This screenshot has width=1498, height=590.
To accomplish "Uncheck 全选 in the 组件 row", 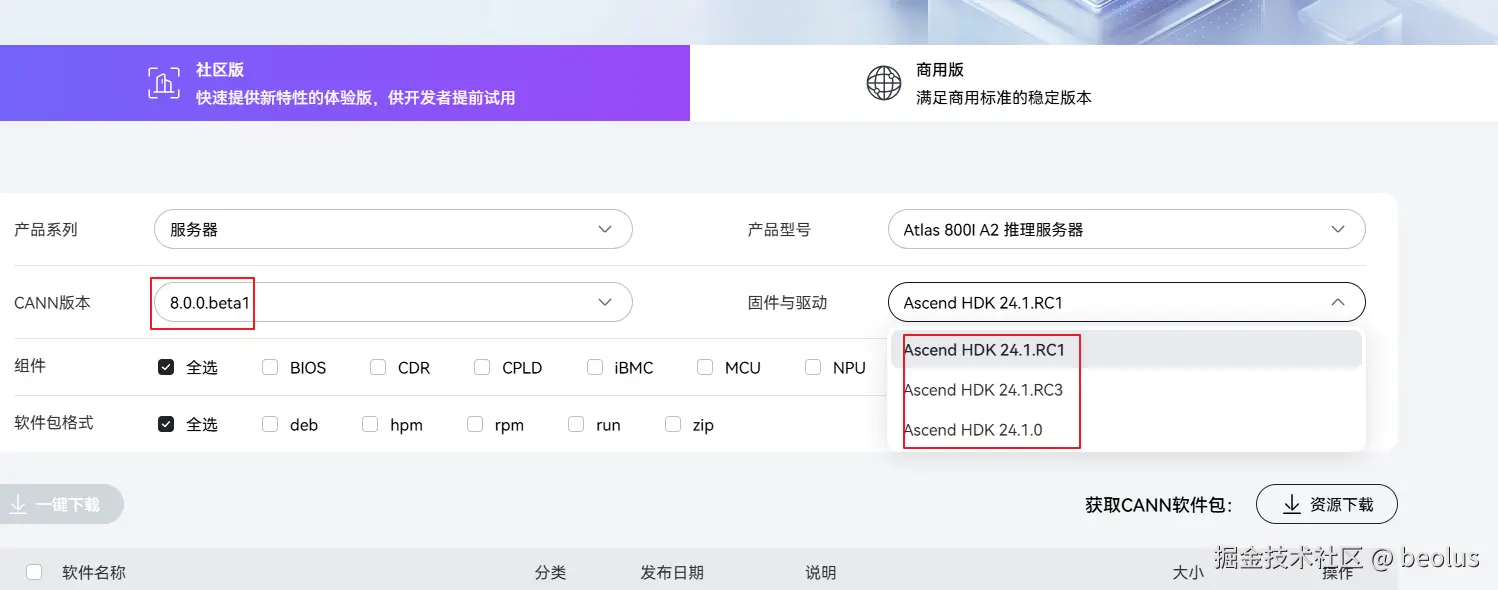I will click(x=166, y=368).
